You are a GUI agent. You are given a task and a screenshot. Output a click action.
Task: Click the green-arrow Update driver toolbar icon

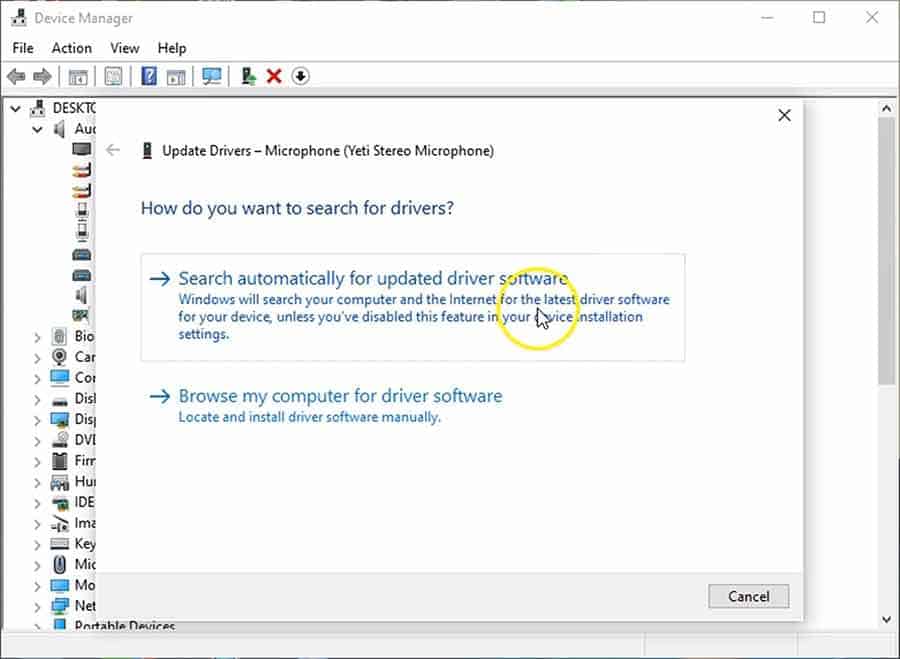coord(248,76)
